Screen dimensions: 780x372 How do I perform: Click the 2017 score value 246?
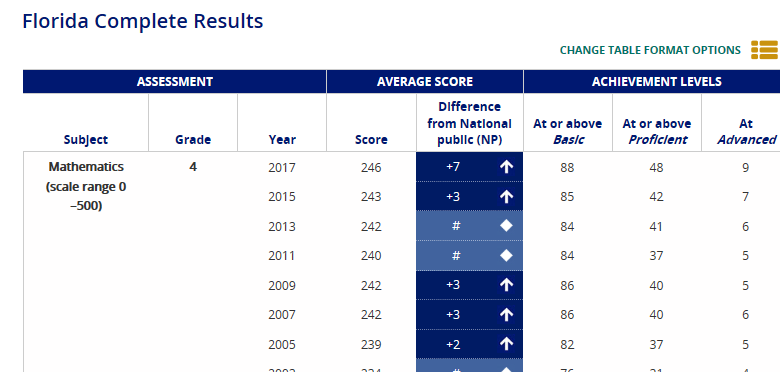(371, 168)
